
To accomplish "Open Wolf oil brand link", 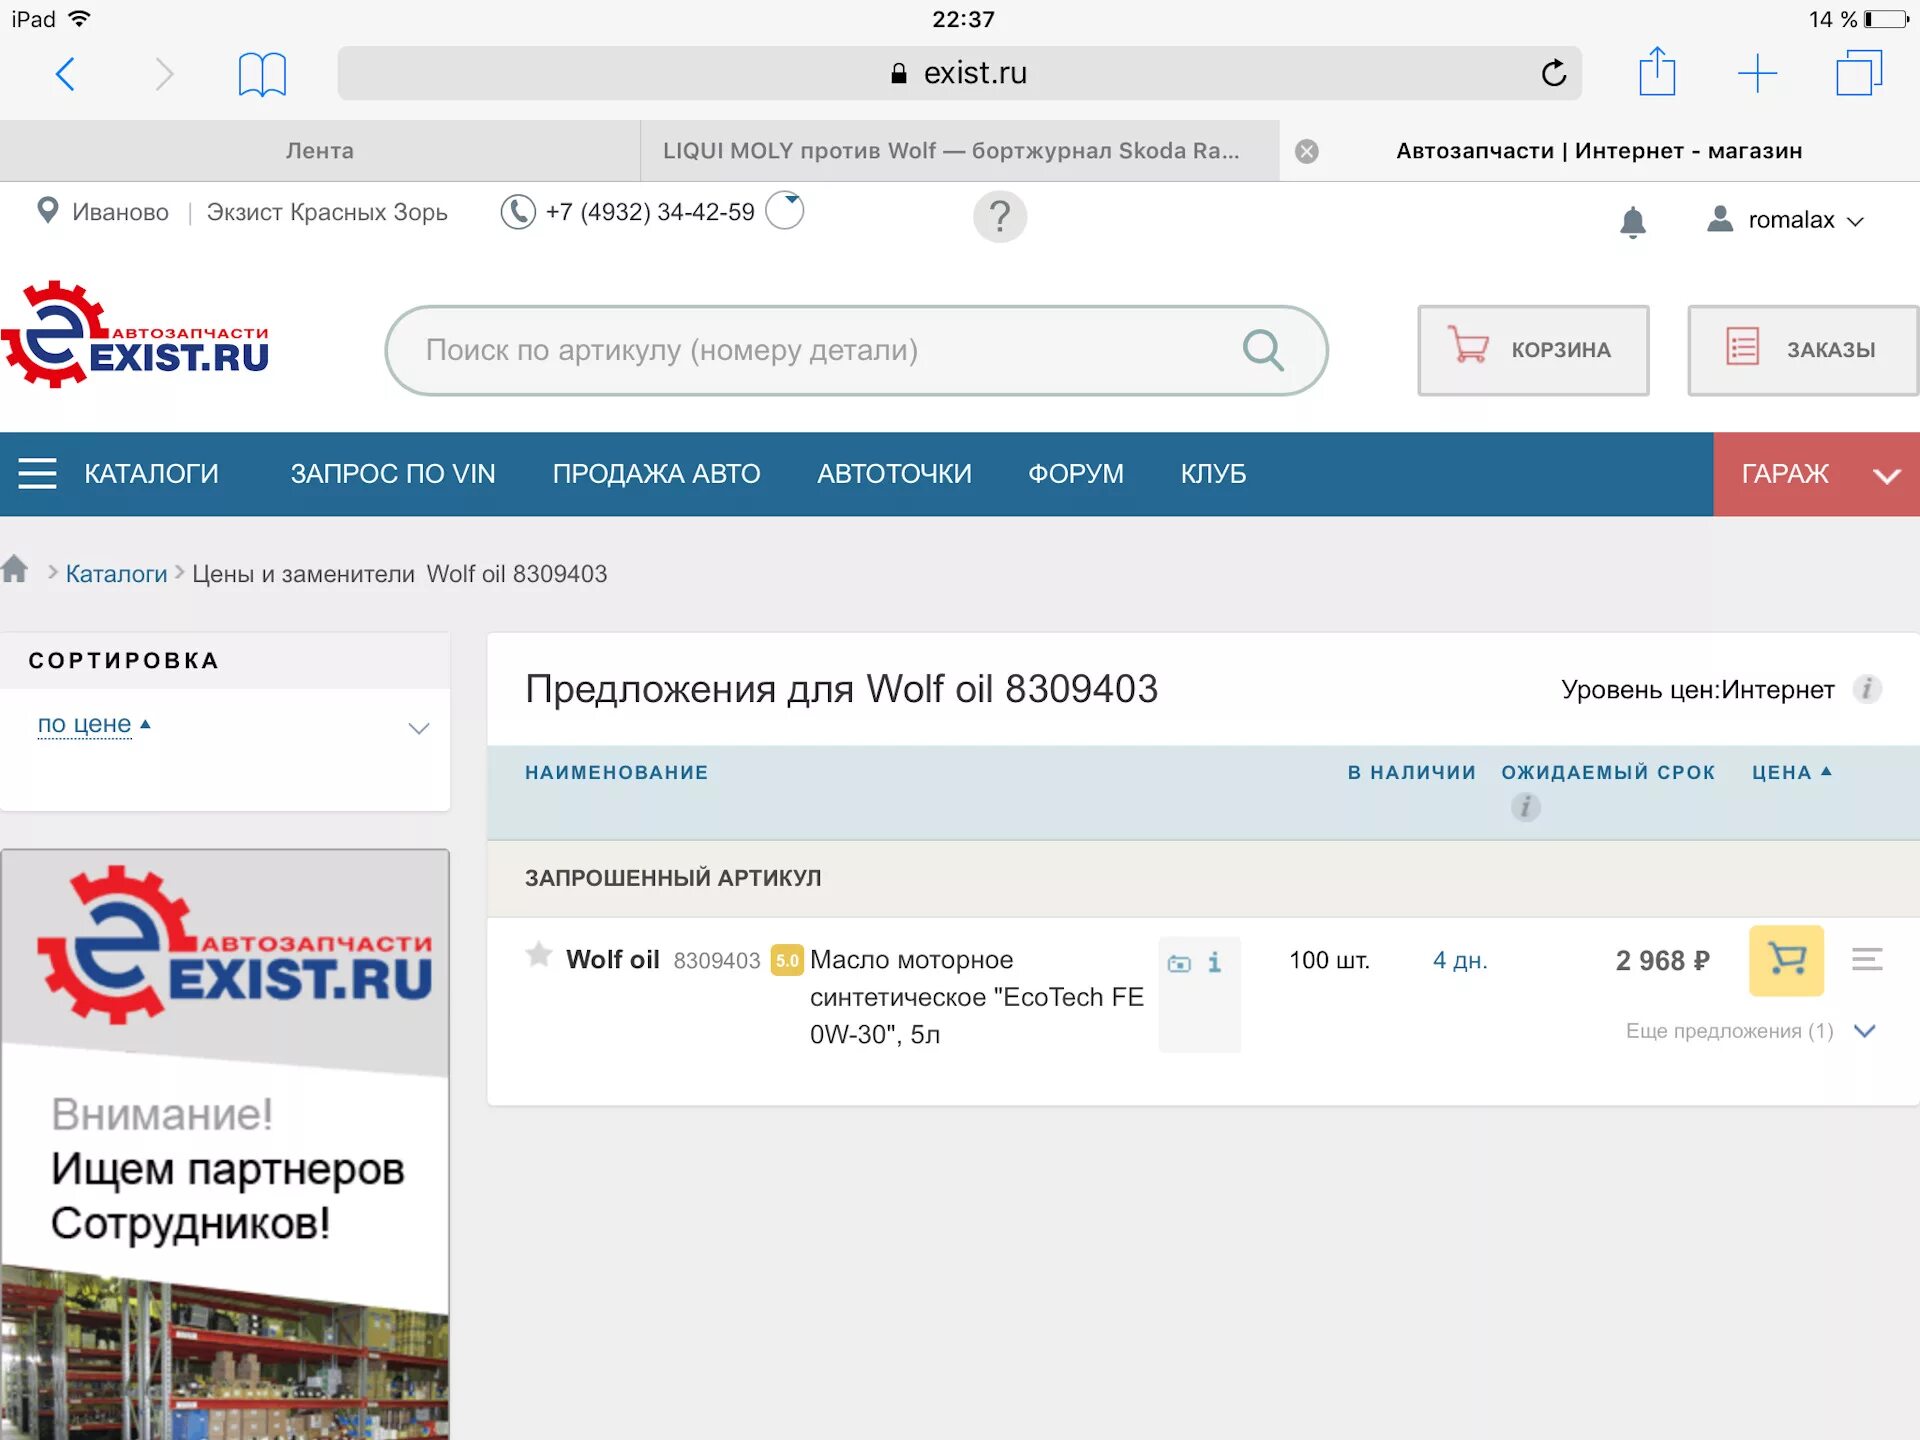I will [613, 960].
